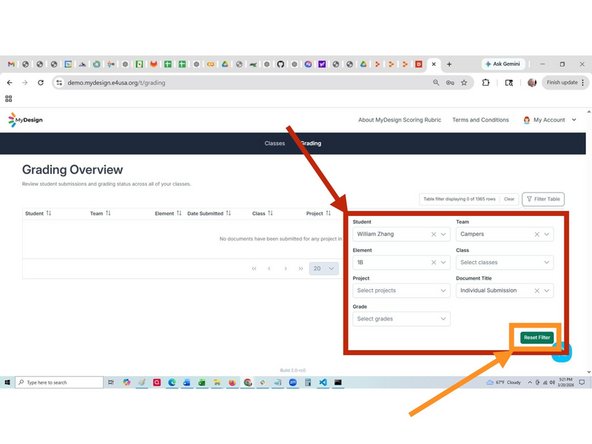Go to first page of table
Screen dimensions: 592x444
pos(254,268)
